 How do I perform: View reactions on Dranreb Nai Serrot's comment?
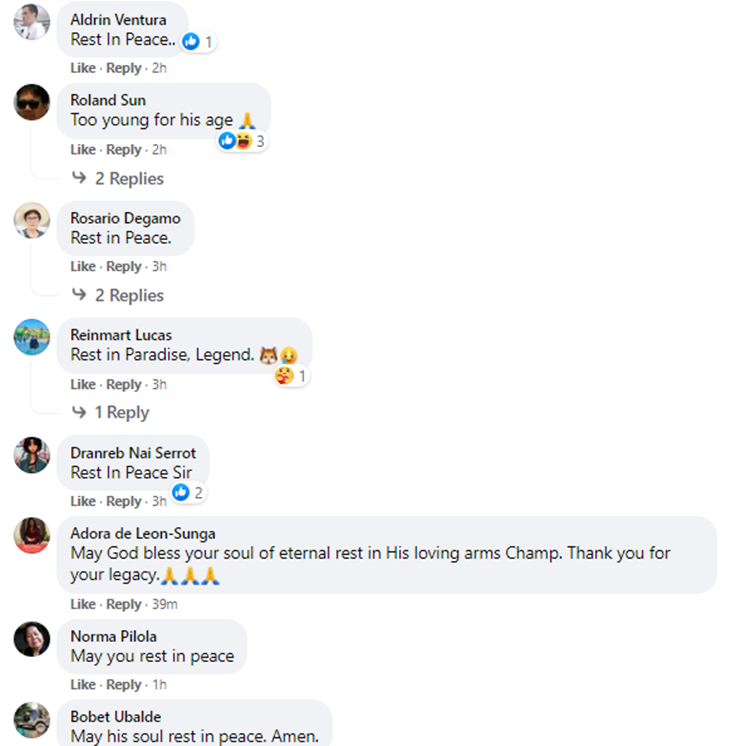click(x=187, y=493)
